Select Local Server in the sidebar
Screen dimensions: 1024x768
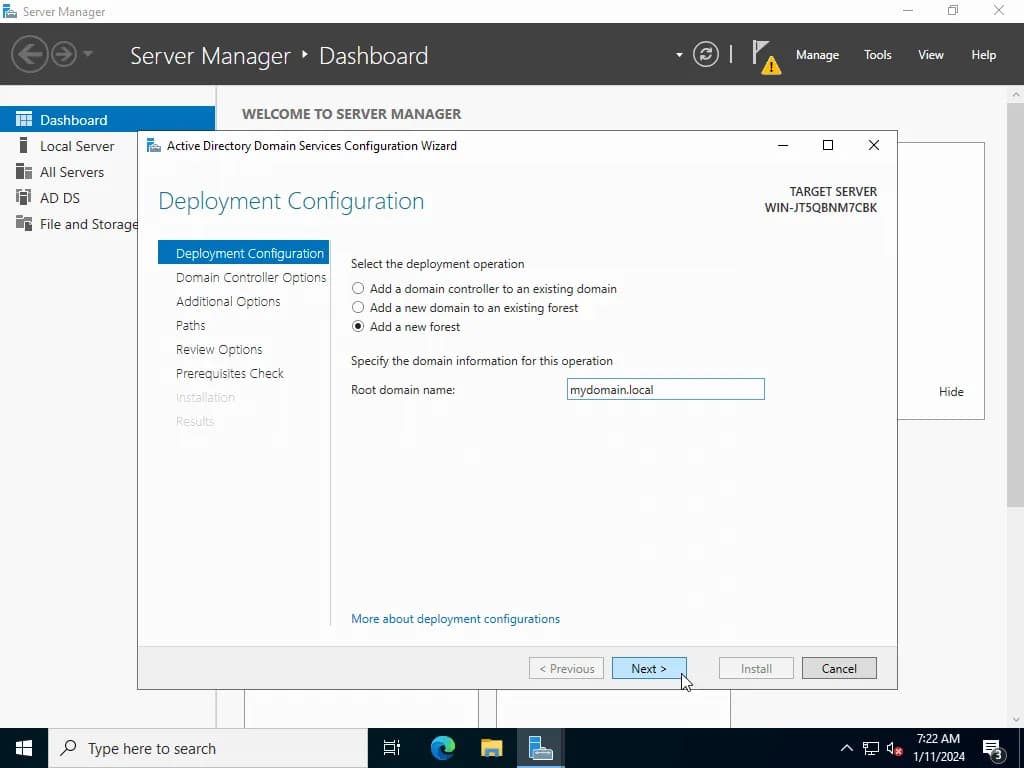[77, 146]
